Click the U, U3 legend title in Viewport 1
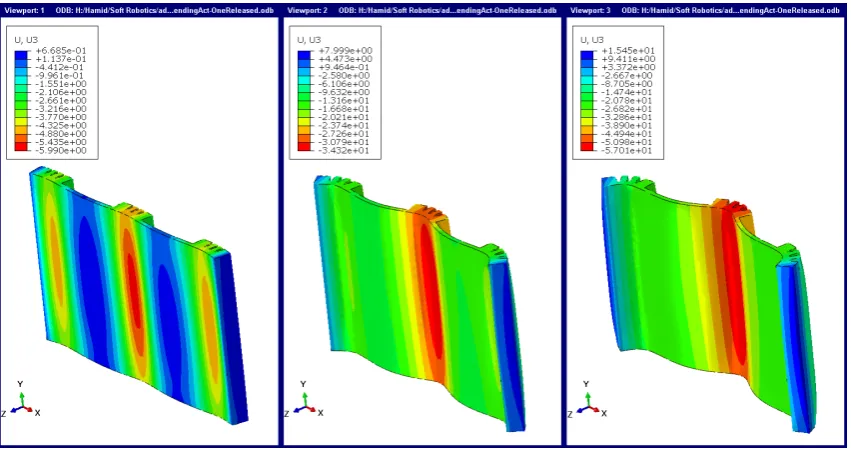Screen dimensions: 851x450 (26, 40)
